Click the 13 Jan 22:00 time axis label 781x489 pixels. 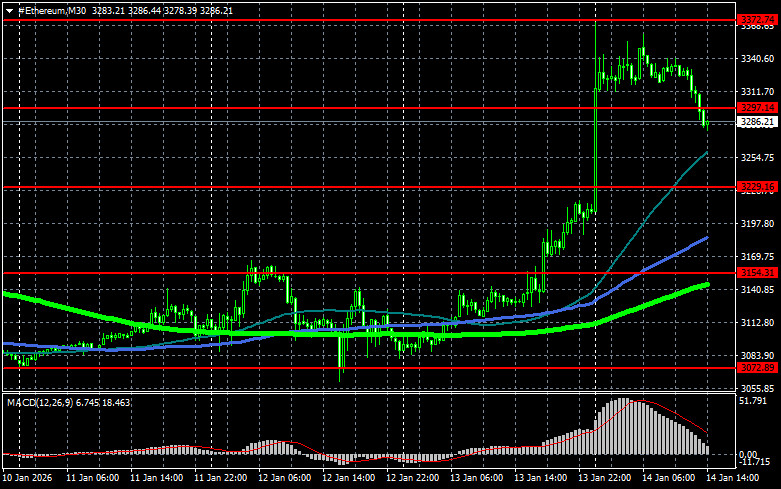pyautogui.click(x=604, y=478)
